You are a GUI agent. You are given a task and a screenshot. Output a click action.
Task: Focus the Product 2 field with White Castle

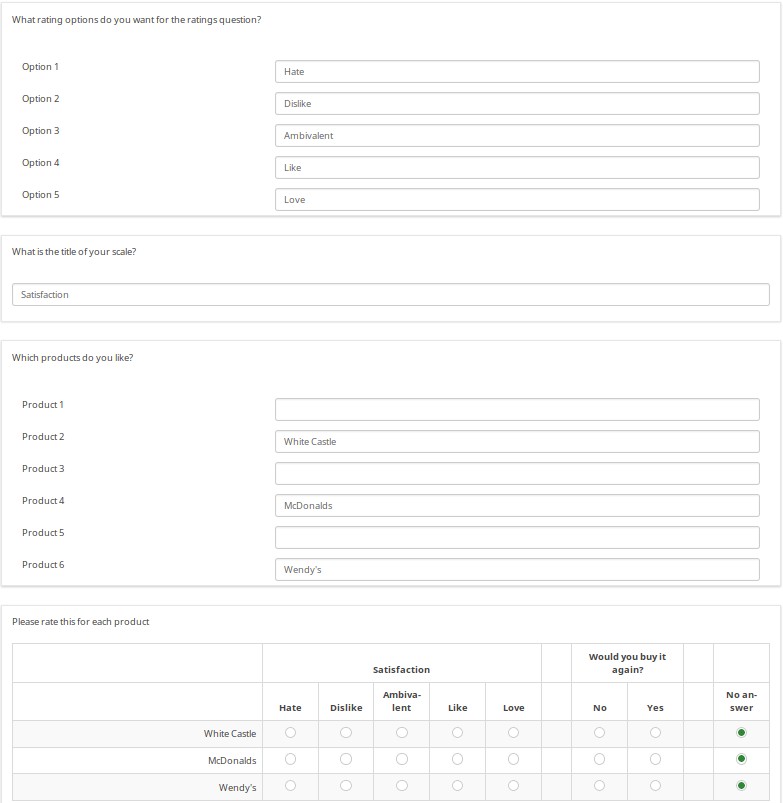pos(517,442)
